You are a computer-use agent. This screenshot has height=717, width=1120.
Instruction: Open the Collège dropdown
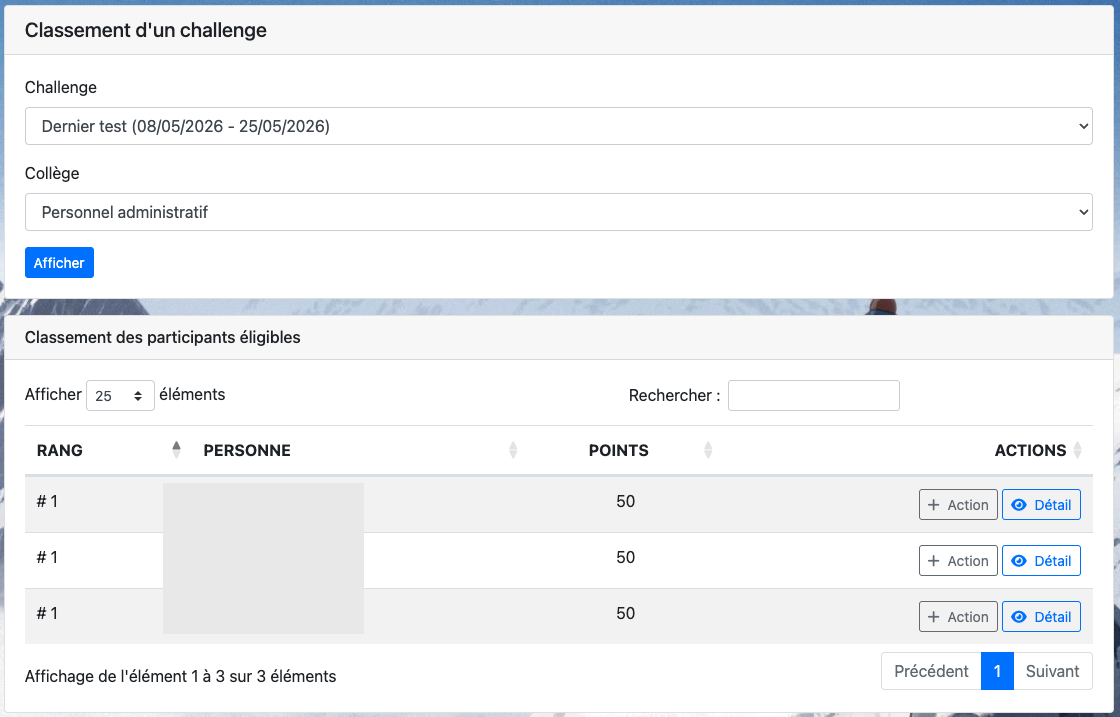pyautogui.click(x=559, y=212)
